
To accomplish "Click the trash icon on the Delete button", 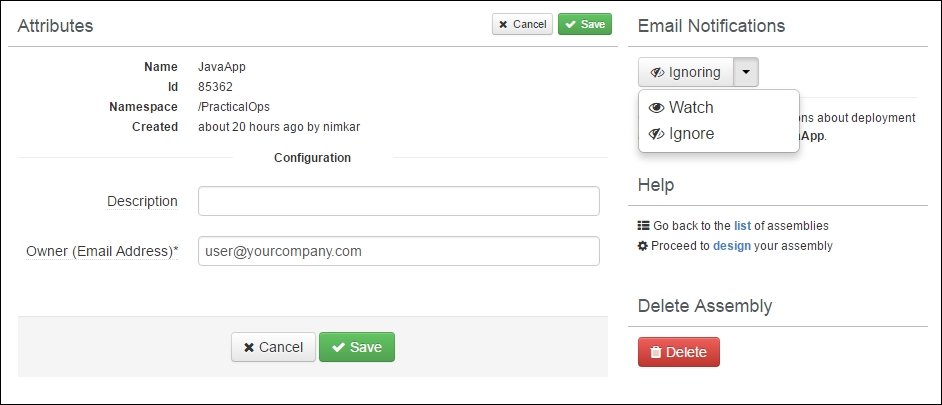I will [657, 352].
